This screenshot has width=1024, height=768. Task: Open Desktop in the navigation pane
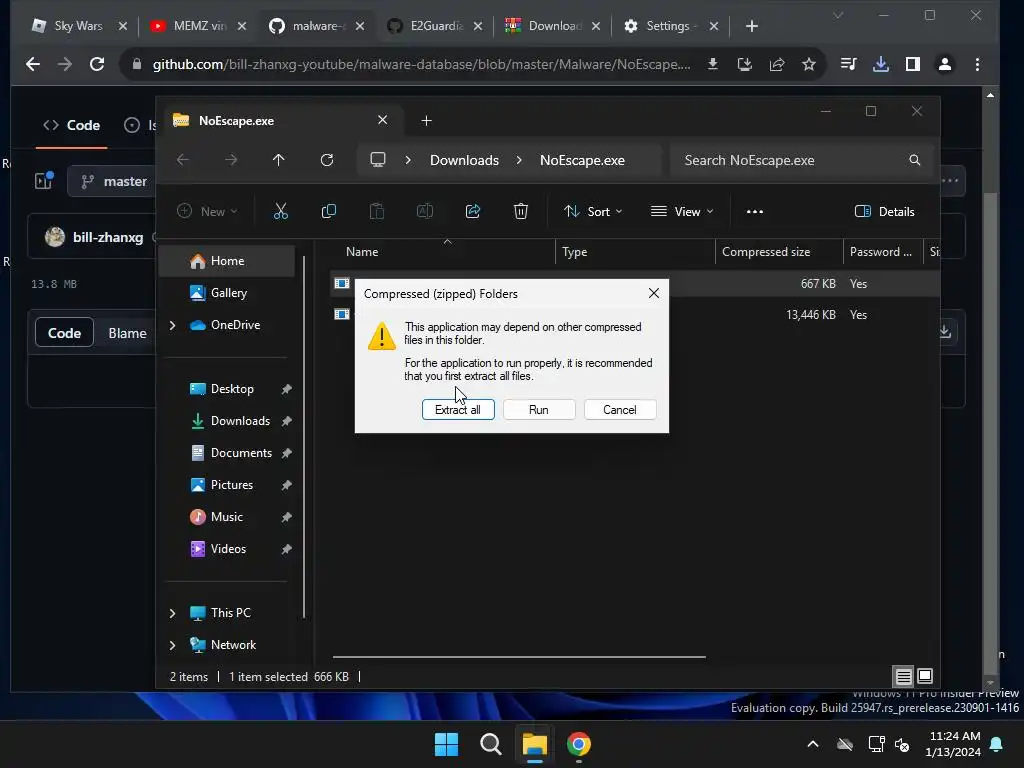point(229,389)
